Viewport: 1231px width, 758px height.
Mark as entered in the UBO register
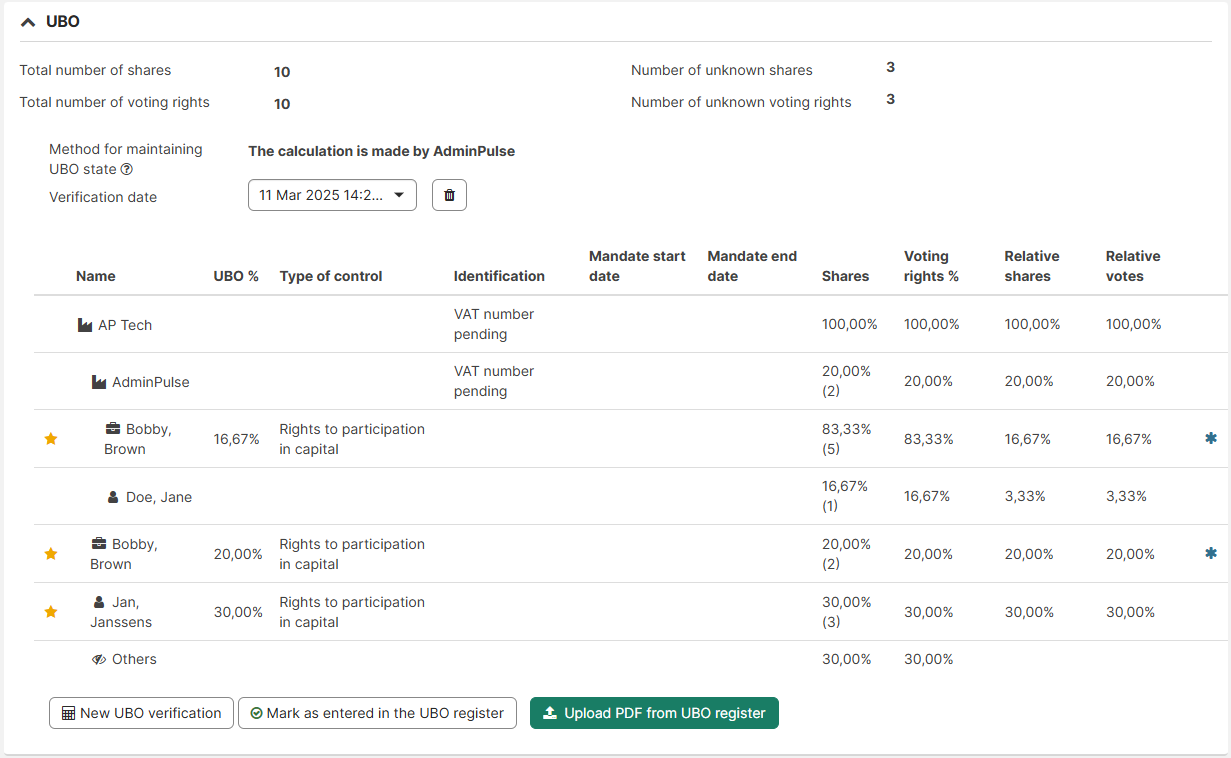[x=377, y=713]
